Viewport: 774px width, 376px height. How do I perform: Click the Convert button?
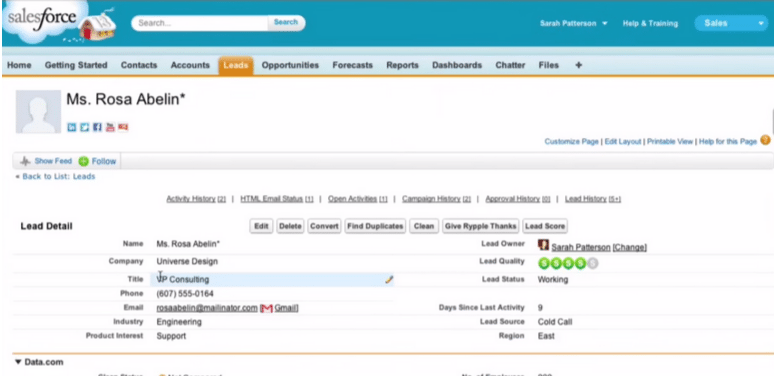click(x=324, y=226)
